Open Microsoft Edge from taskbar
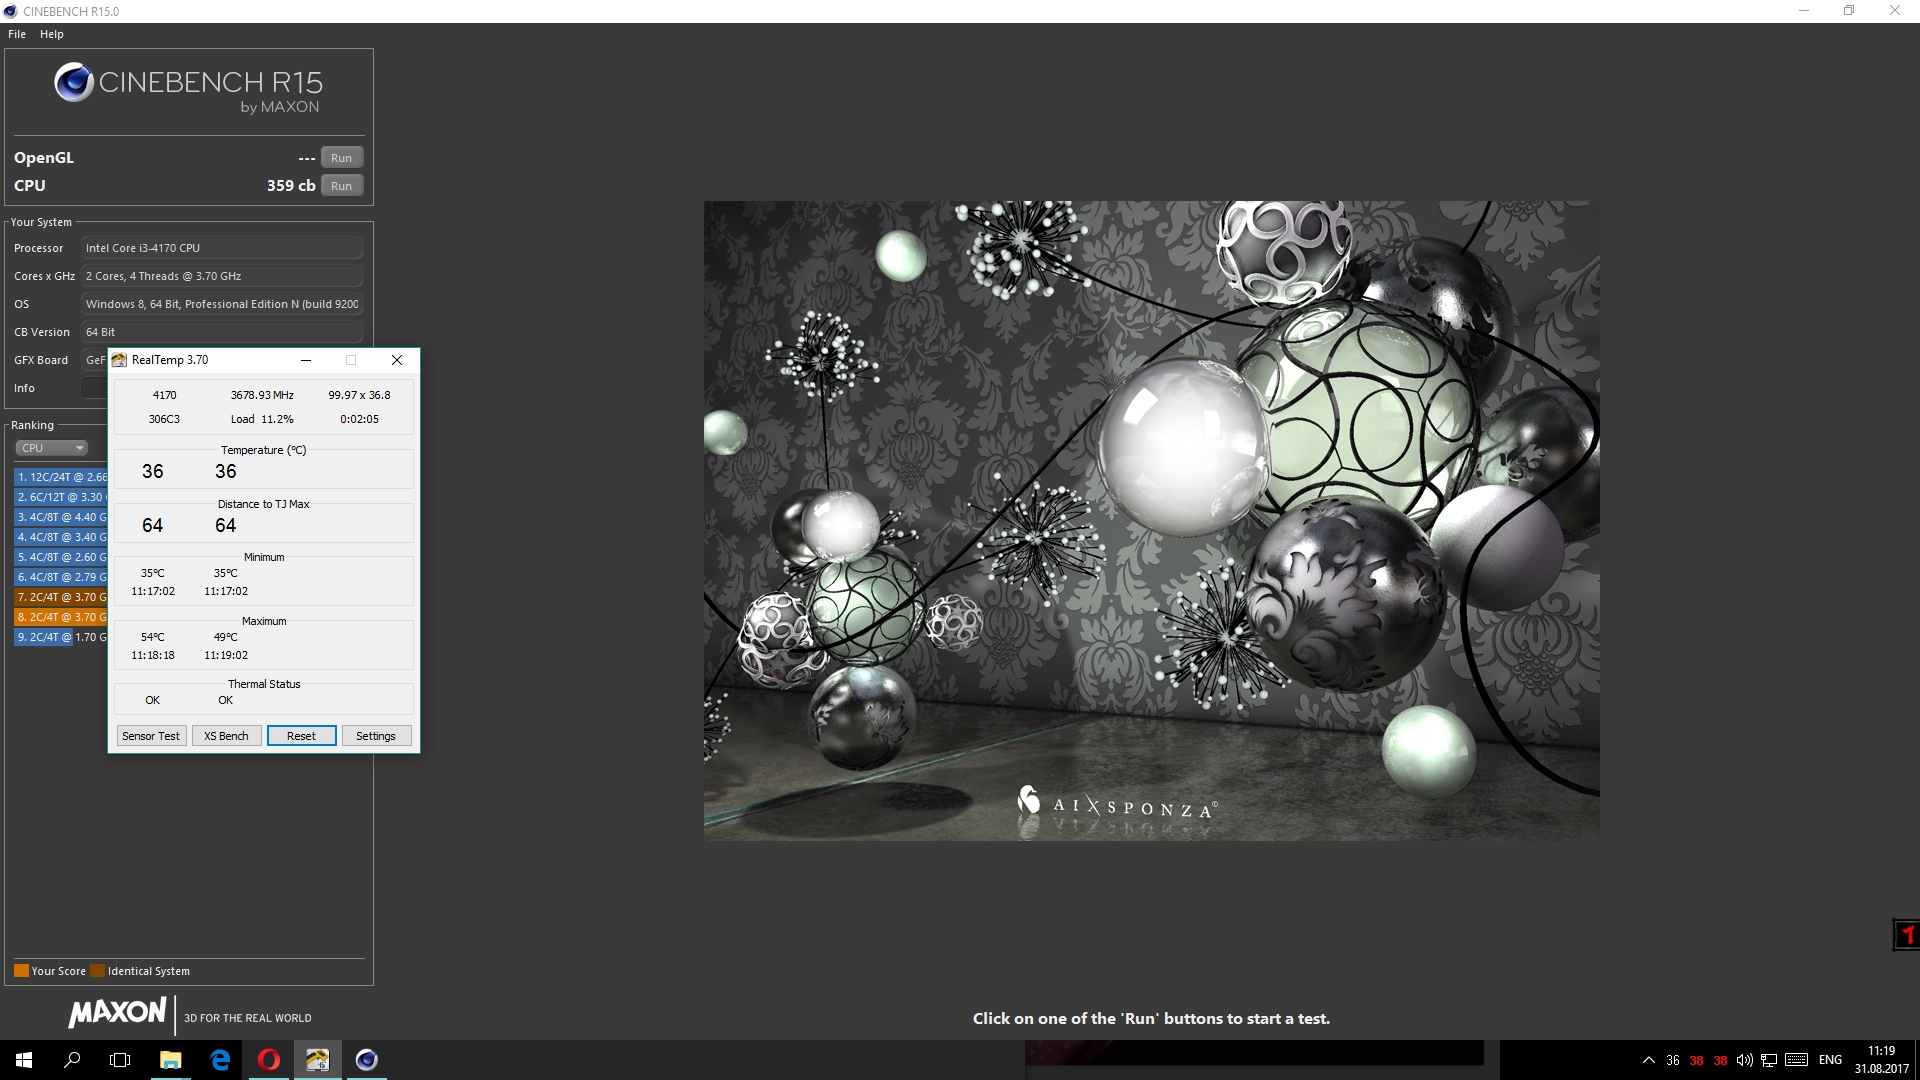1920x1080 pixels. click(220, 1060)
